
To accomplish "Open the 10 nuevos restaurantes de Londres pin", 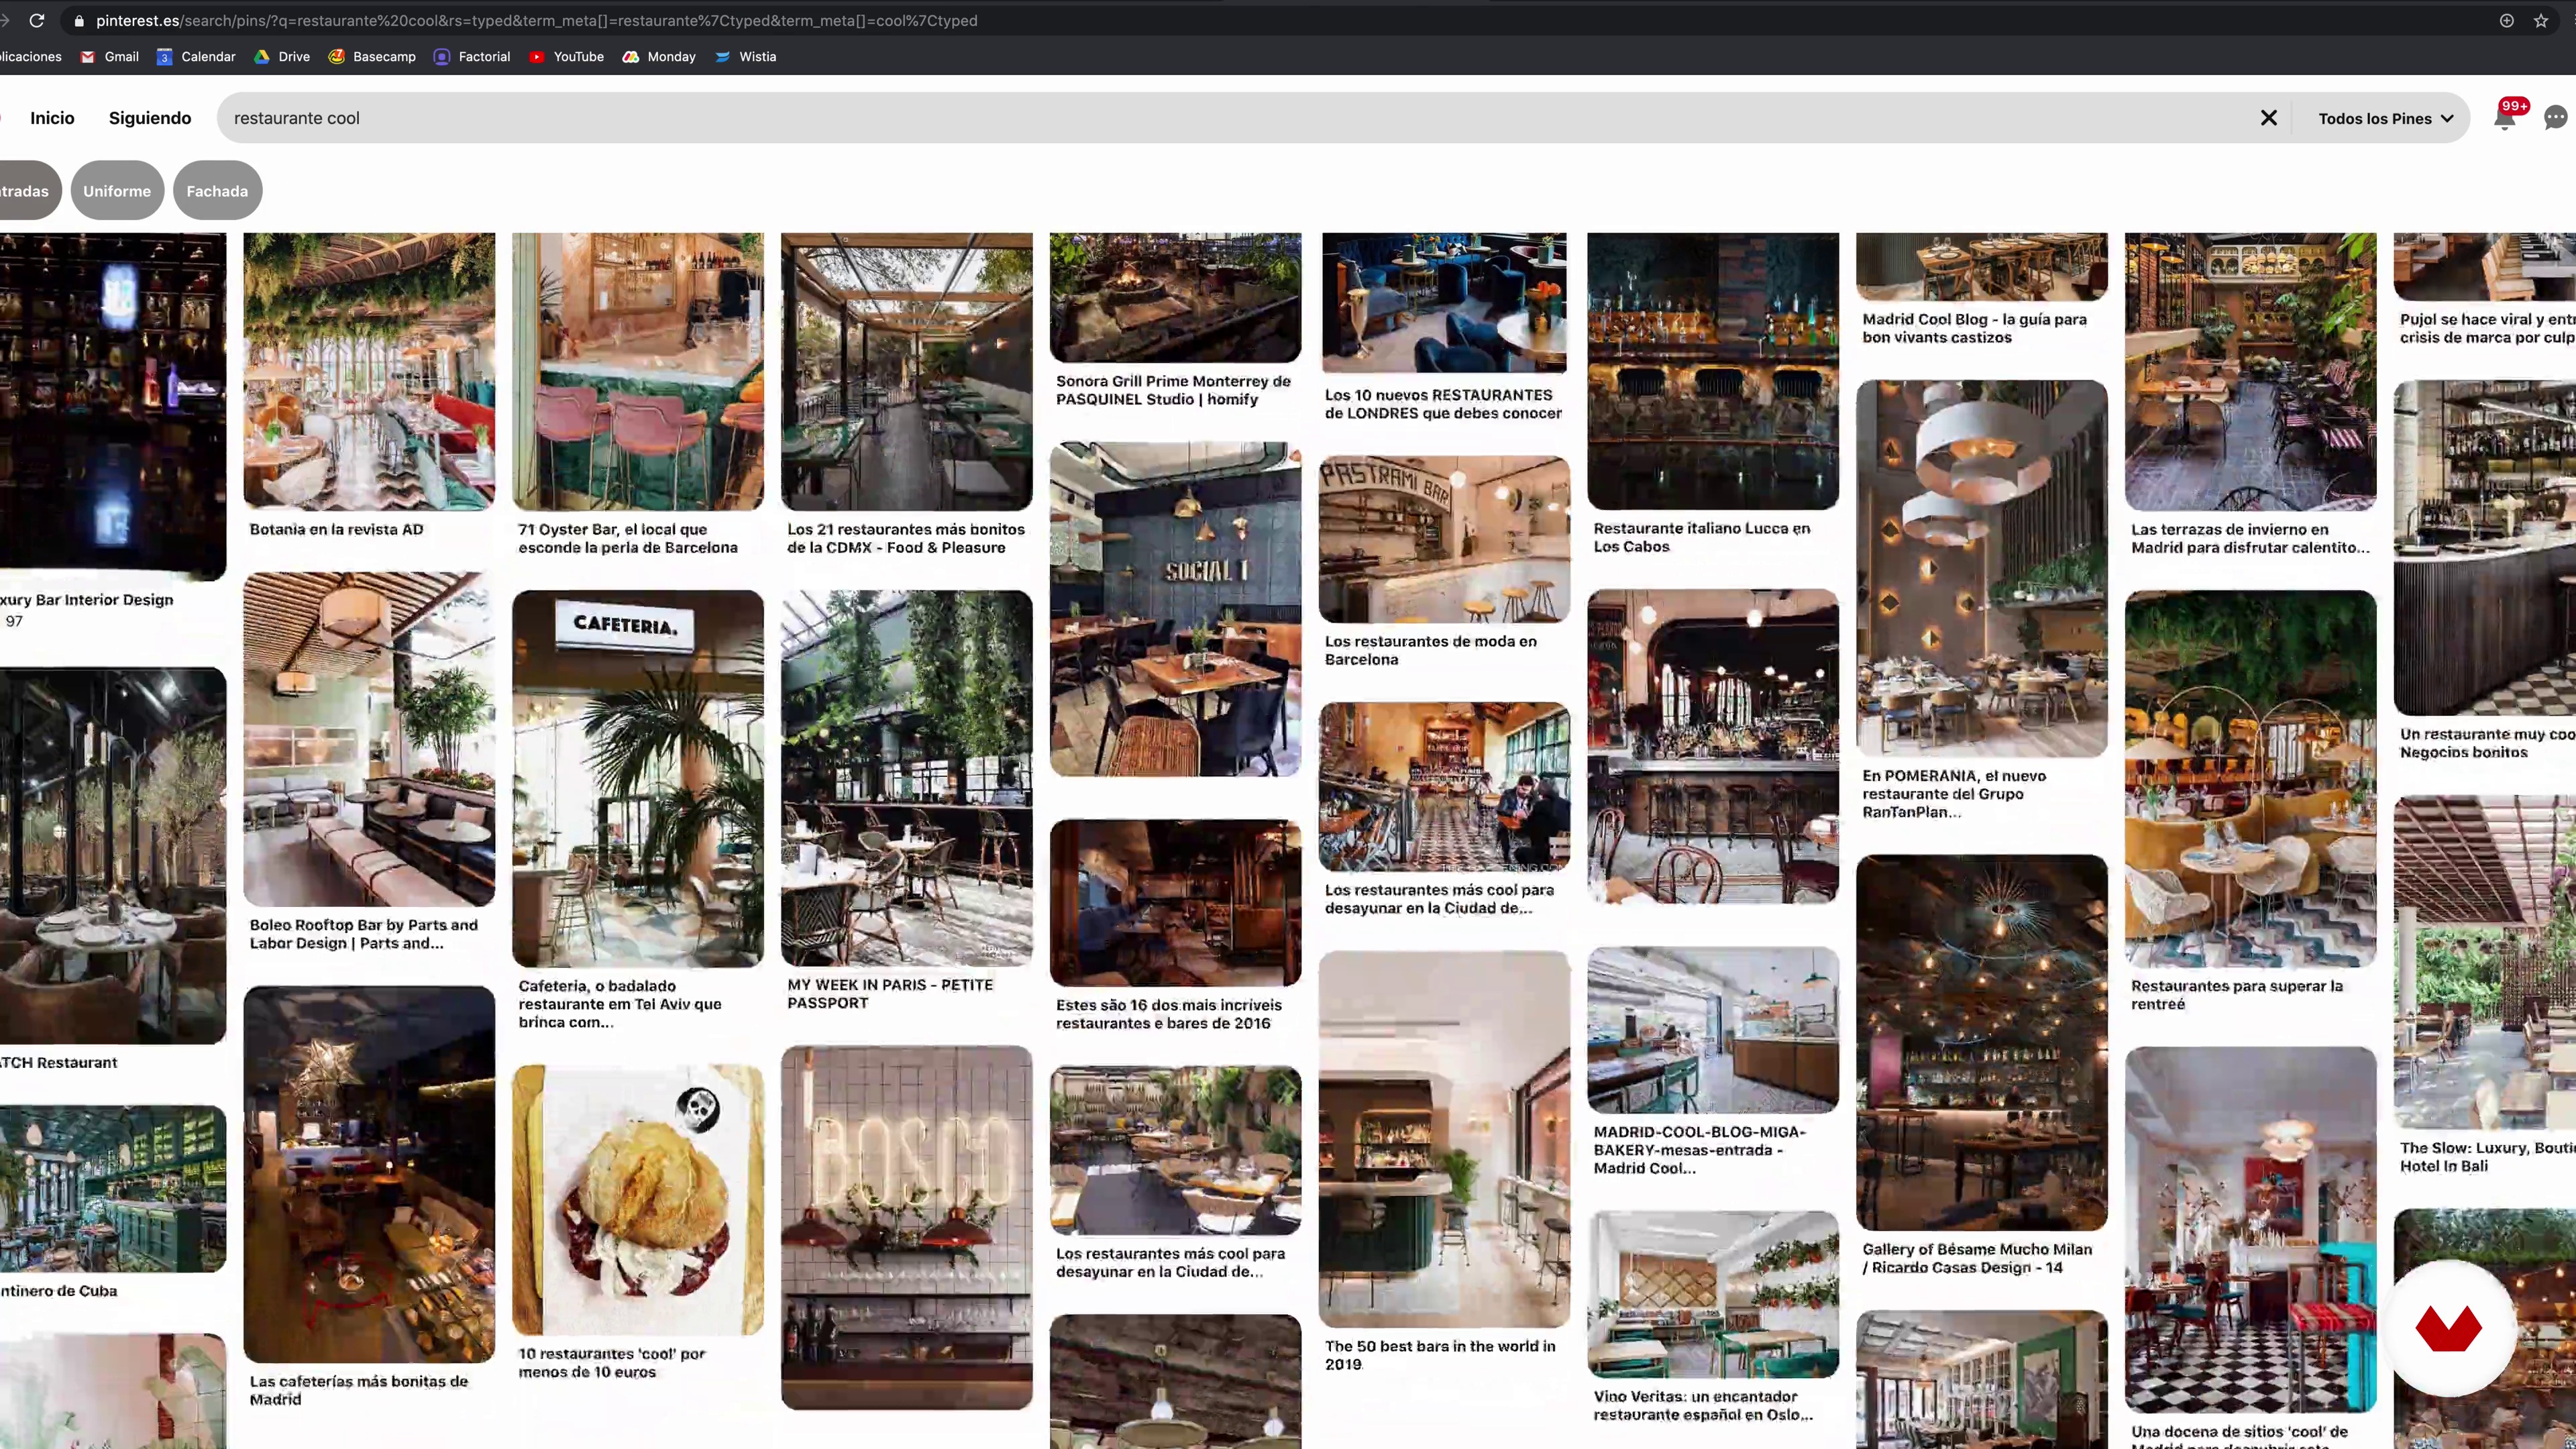I will point(1444,303).
